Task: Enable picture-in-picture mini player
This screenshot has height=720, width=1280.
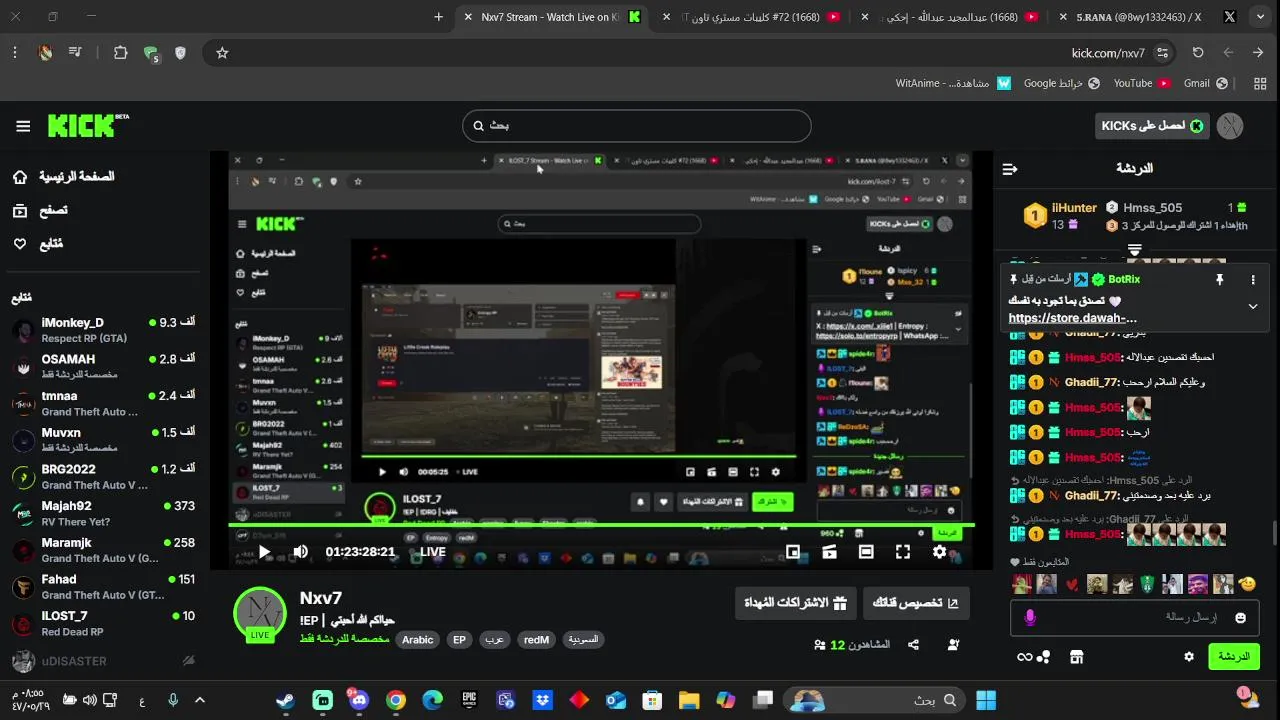Action: click(793, 552)
